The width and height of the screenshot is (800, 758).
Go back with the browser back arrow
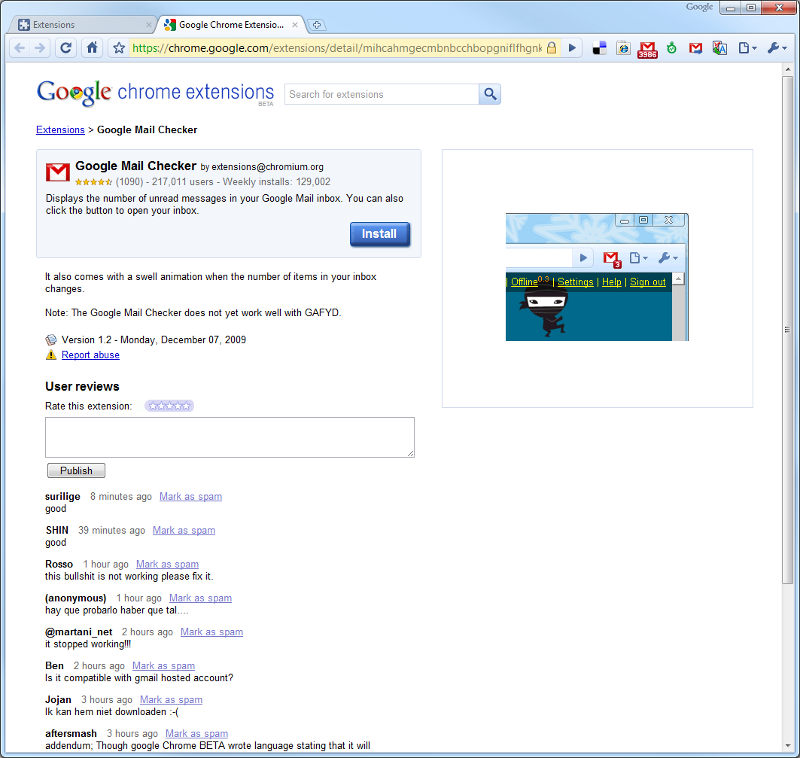coord(19,48)
